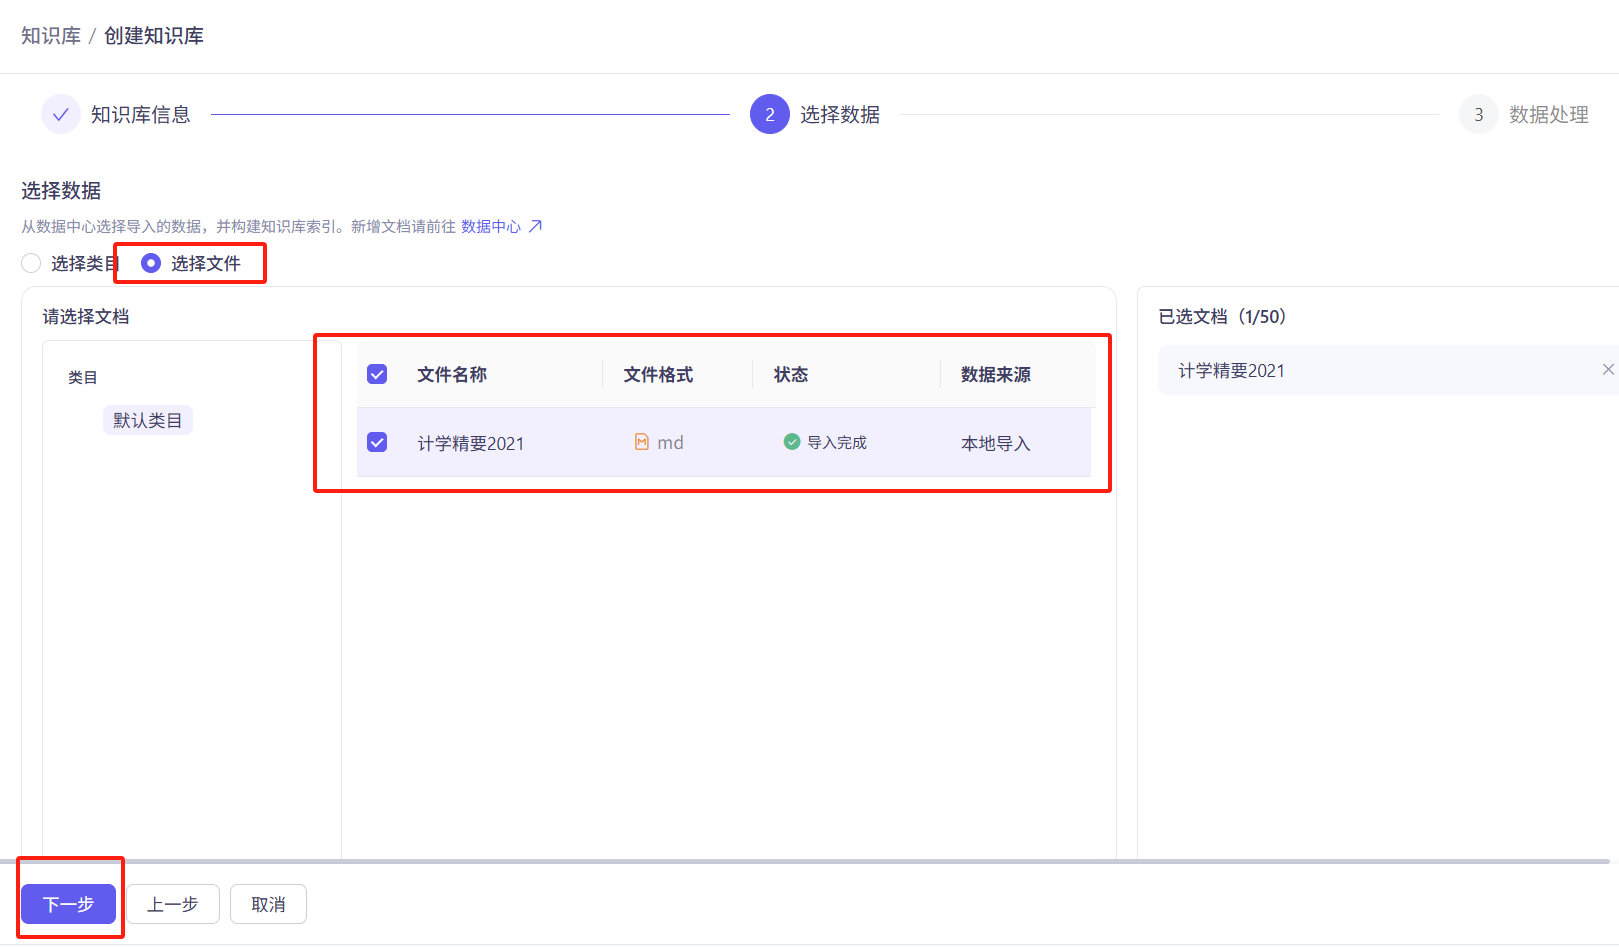Viewport: 1619px width, 947px height.
Task: Remove 计学精要2021 using the X icon
Action: (1607, 369)
